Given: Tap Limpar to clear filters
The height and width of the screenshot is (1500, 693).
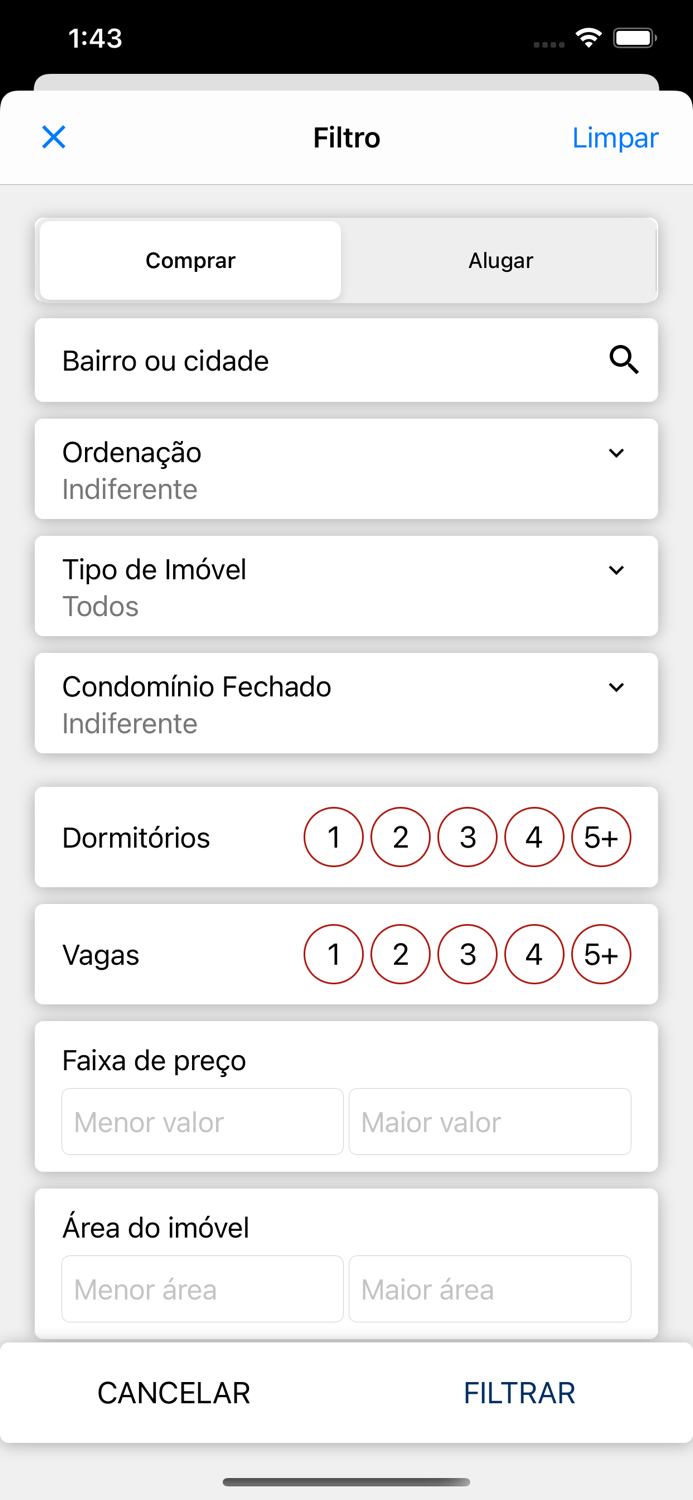Looking at the screenshot, I should 615,137.
